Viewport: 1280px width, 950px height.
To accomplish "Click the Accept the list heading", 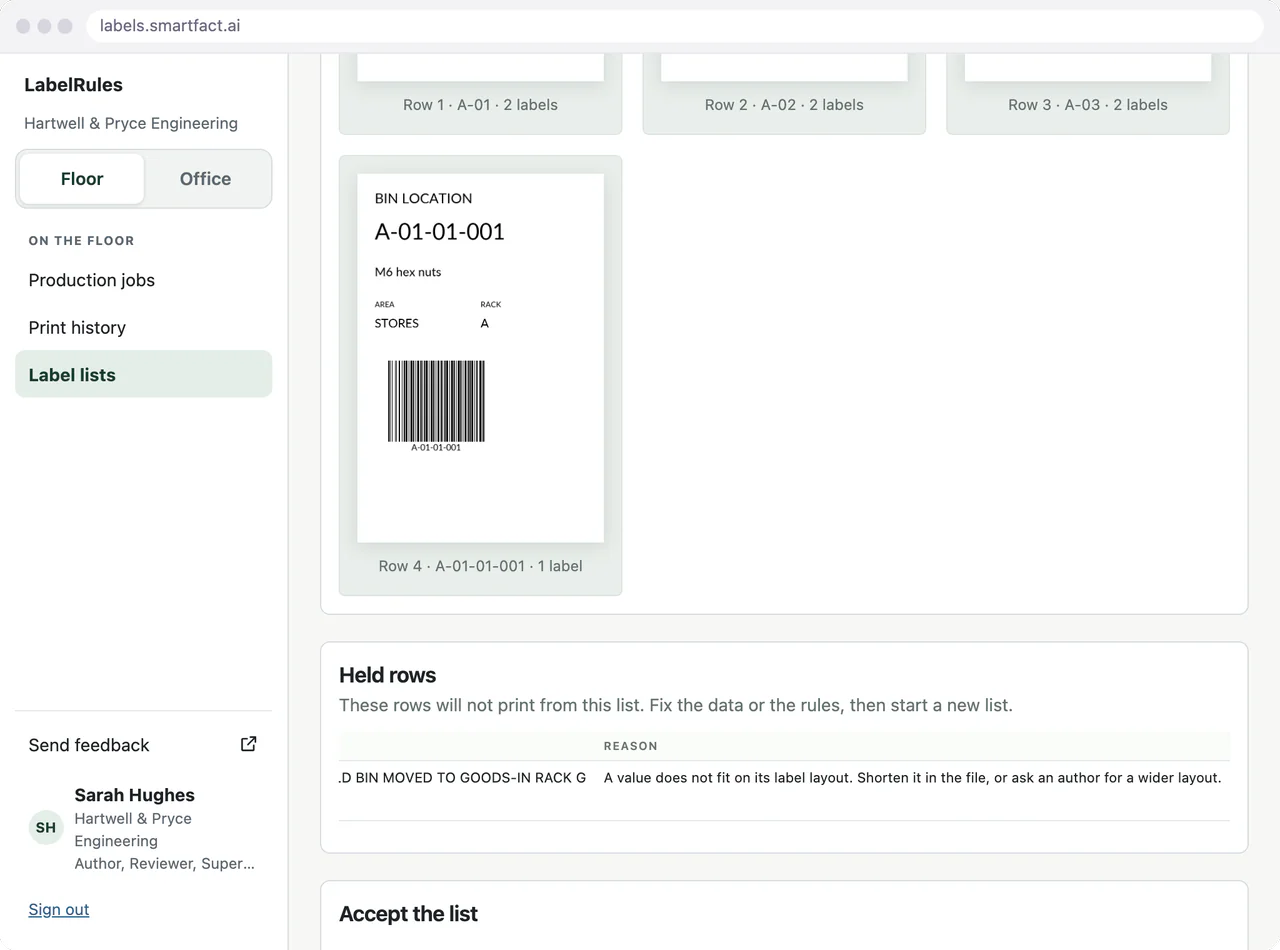I will [x=408, y=914].
